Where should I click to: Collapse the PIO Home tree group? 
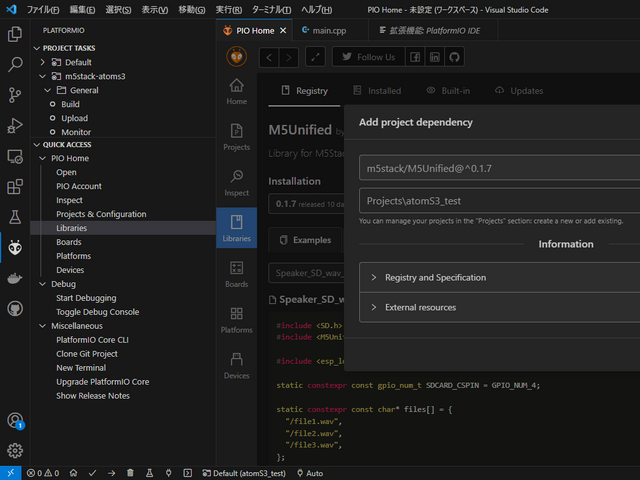coord(42,158)
